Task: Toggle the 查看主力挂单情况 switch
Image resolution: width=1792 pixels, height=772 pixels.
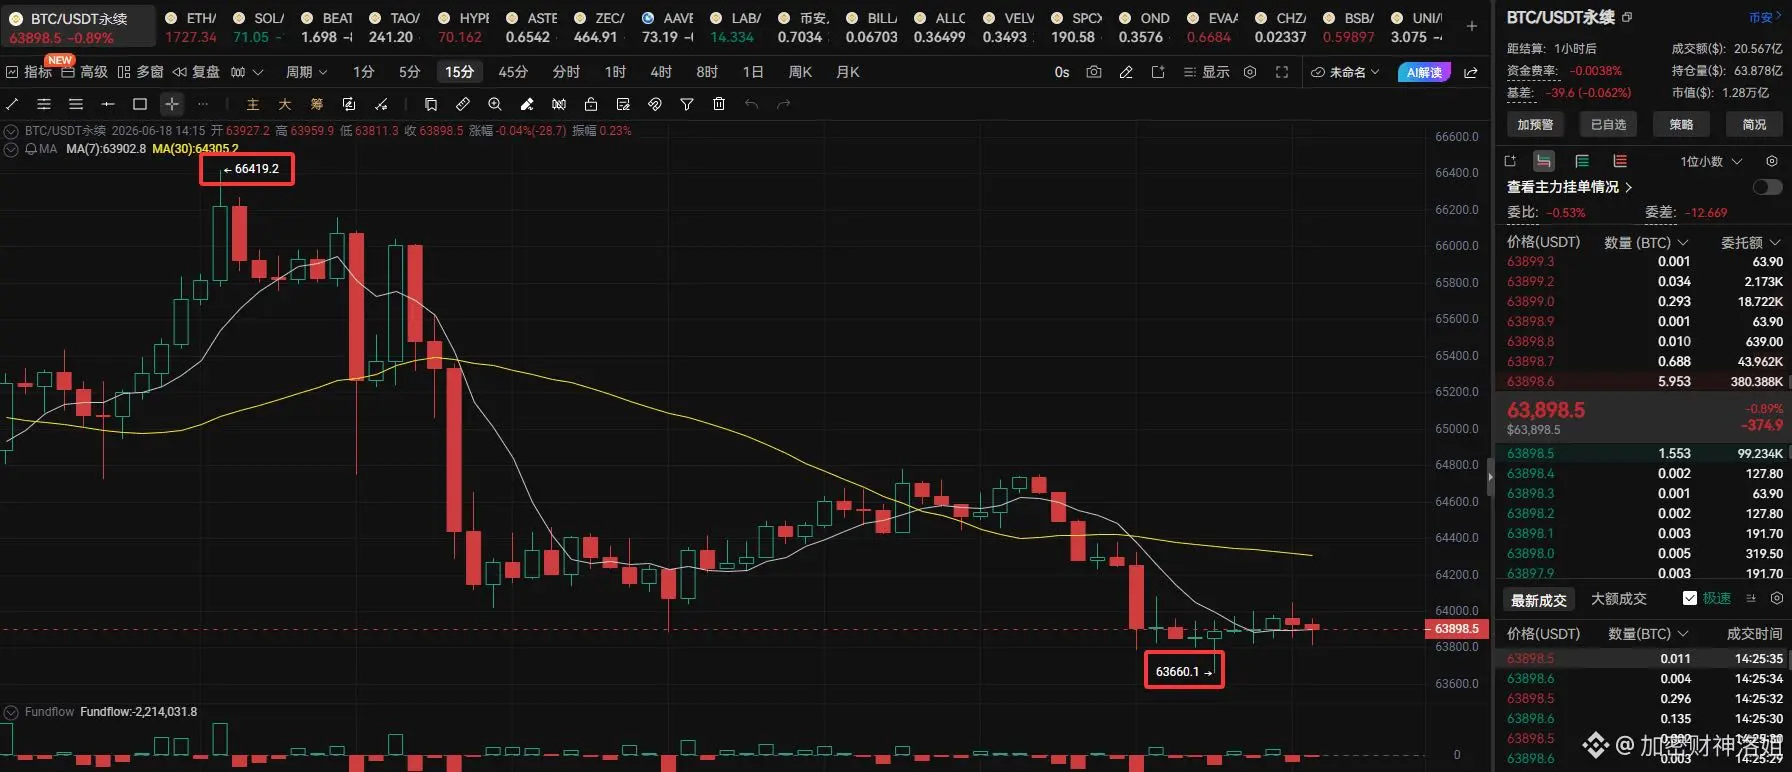Action: pos(1767,187)
